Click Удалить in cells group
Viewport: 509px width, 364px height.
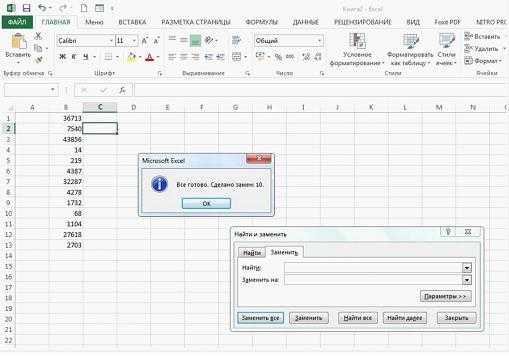[x=481, y=49]
